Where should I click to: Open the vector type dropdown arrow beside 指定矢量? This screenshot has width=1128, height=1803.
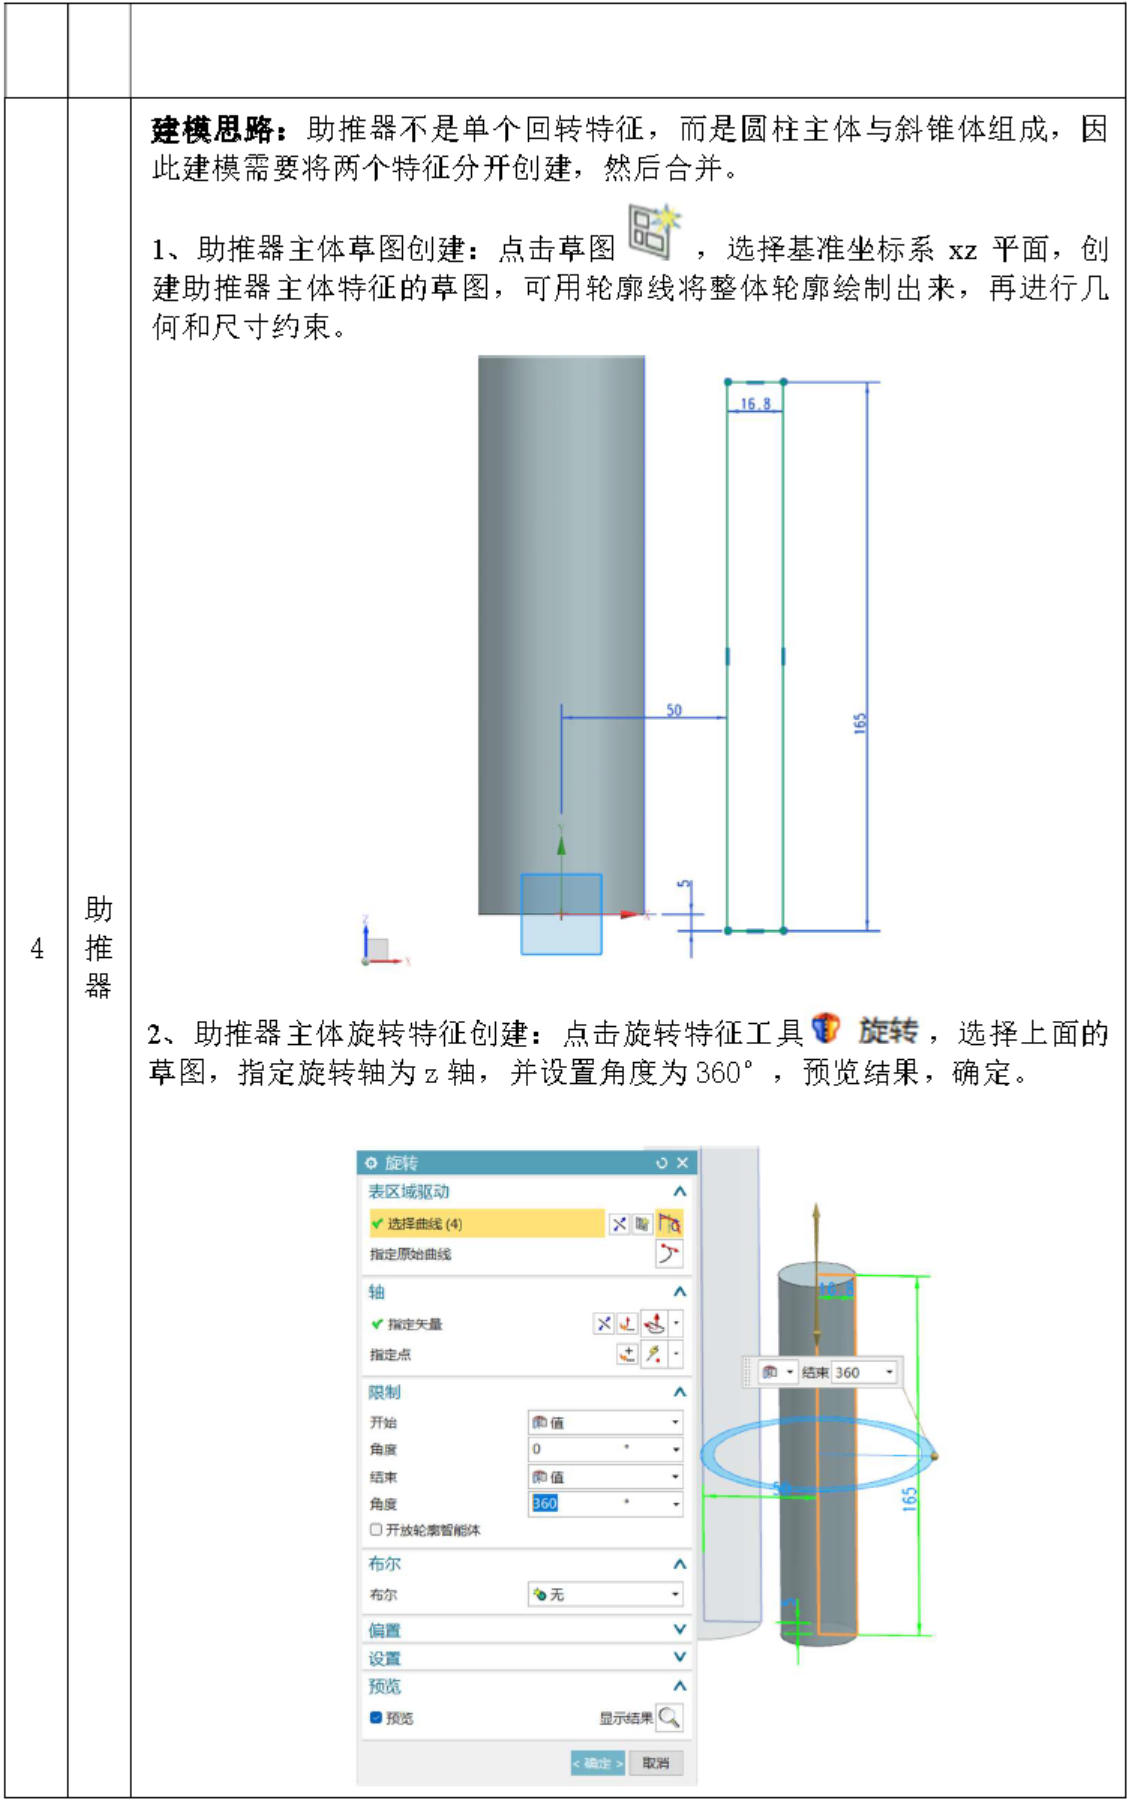pyautogui.click(x=677, y=1323)
